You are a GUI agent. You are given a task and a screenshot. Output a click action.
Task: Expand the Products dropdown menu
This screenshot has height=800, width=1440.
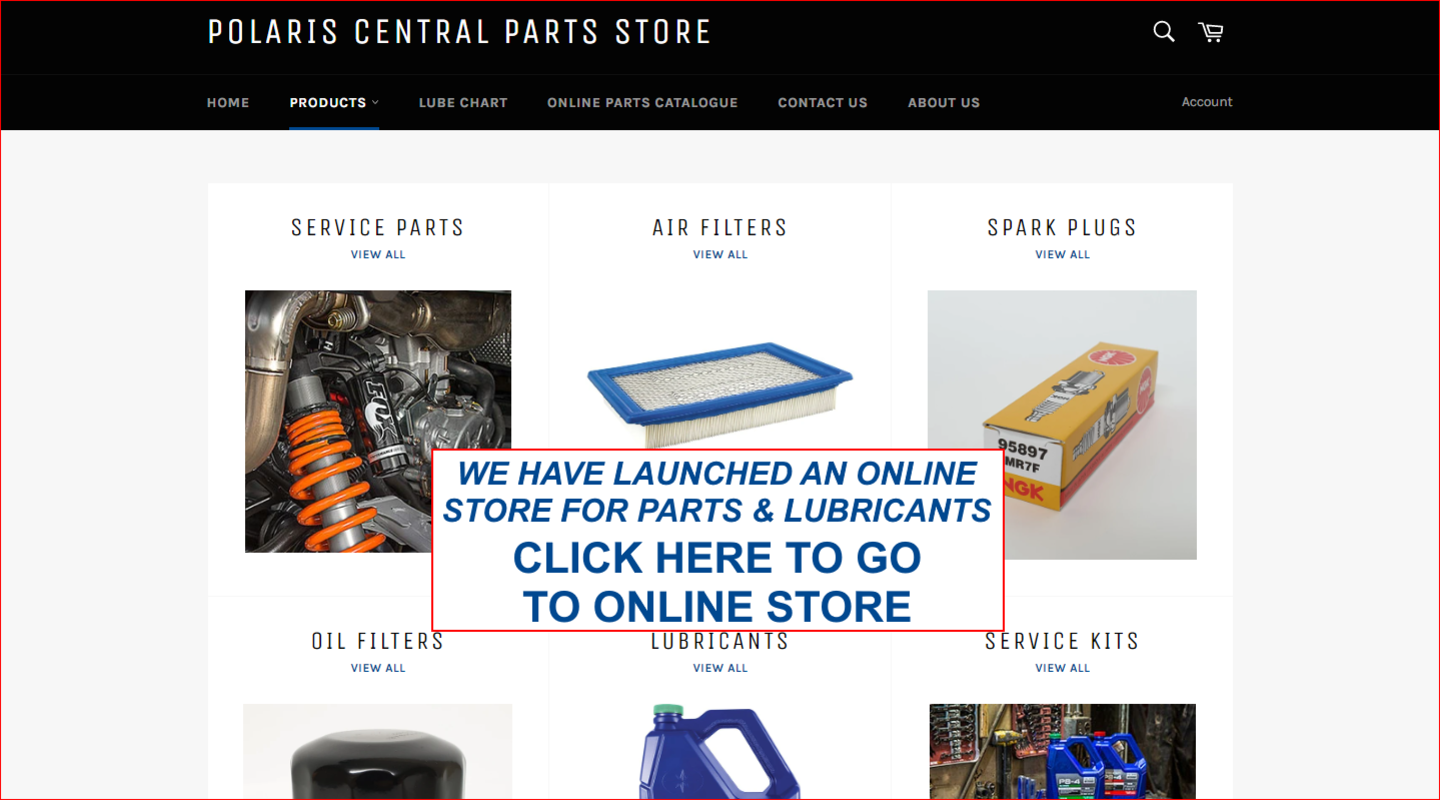tap(334, 102)
